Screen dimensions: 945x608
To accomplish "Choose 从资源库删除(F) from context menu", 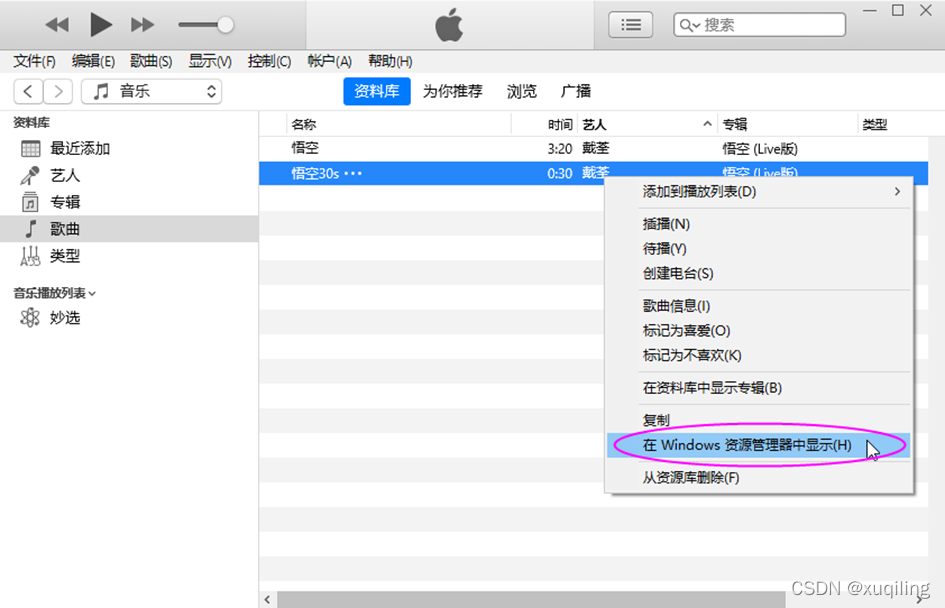I will tap(759, 478).
